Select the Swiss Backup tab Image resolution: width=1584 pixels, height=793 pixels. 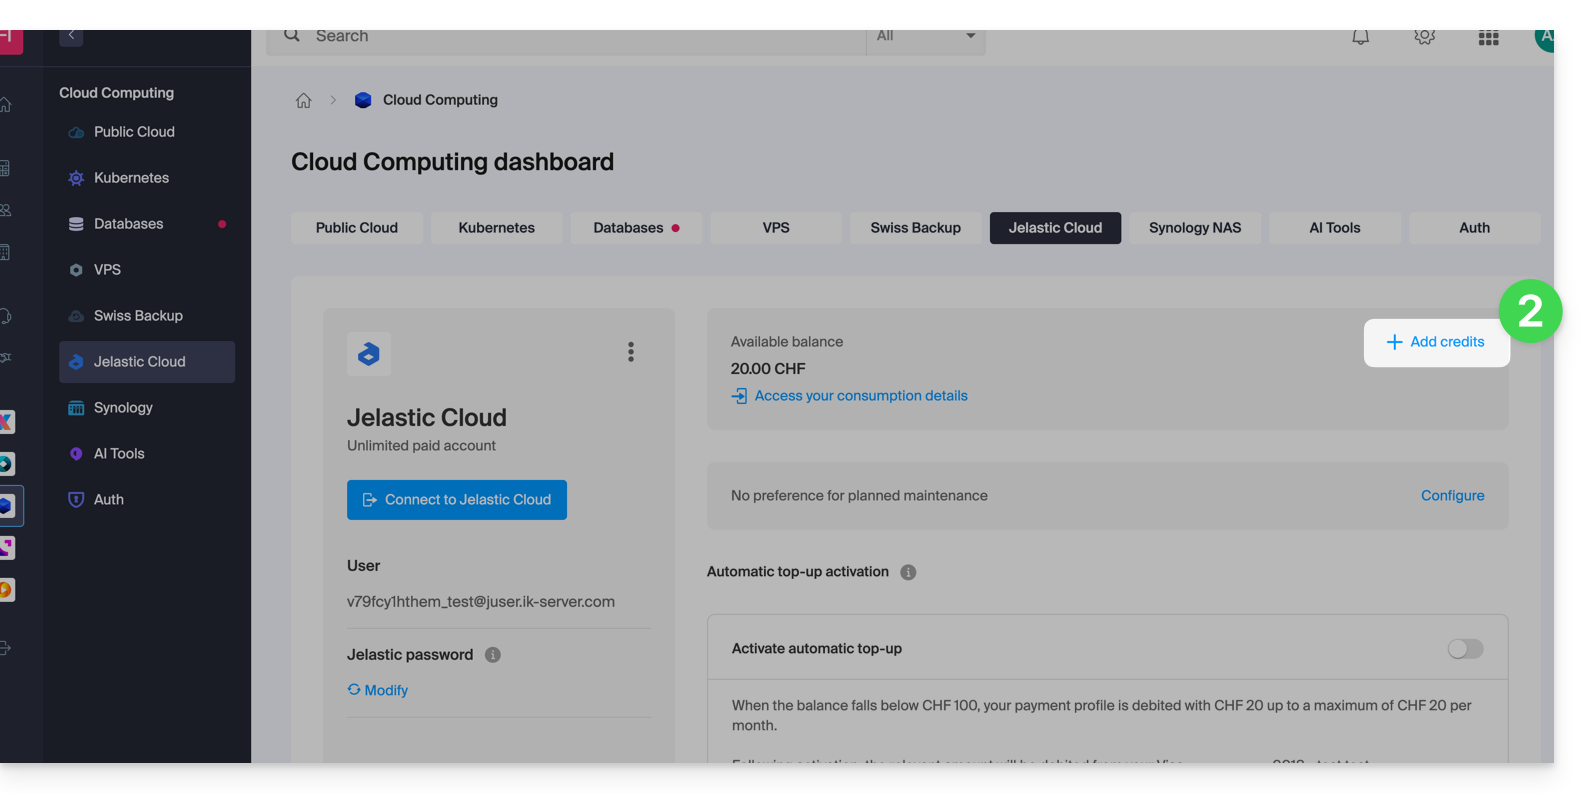915,228
